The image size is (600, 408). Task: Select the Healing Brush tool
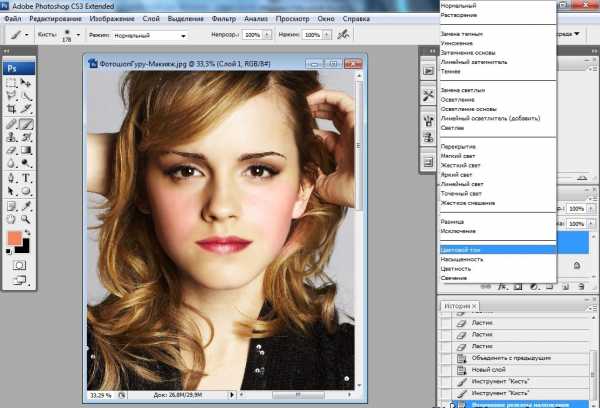pos(11,124)
